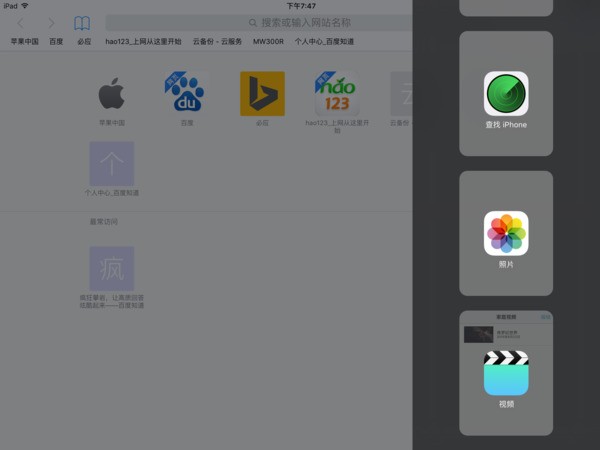Open 百度 in the favorites bar
The image size is (600, 450).
pyautogui.click(x=56, y=41)
